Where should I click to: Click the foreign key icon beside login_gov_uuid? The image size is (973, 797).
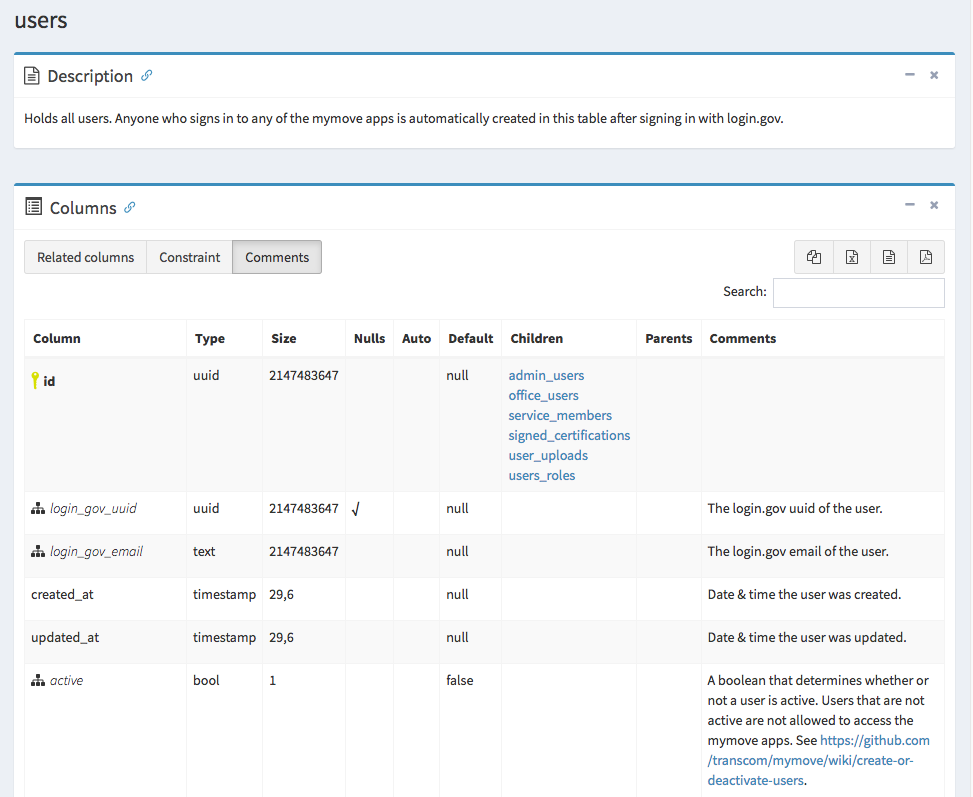click(38, 507)
